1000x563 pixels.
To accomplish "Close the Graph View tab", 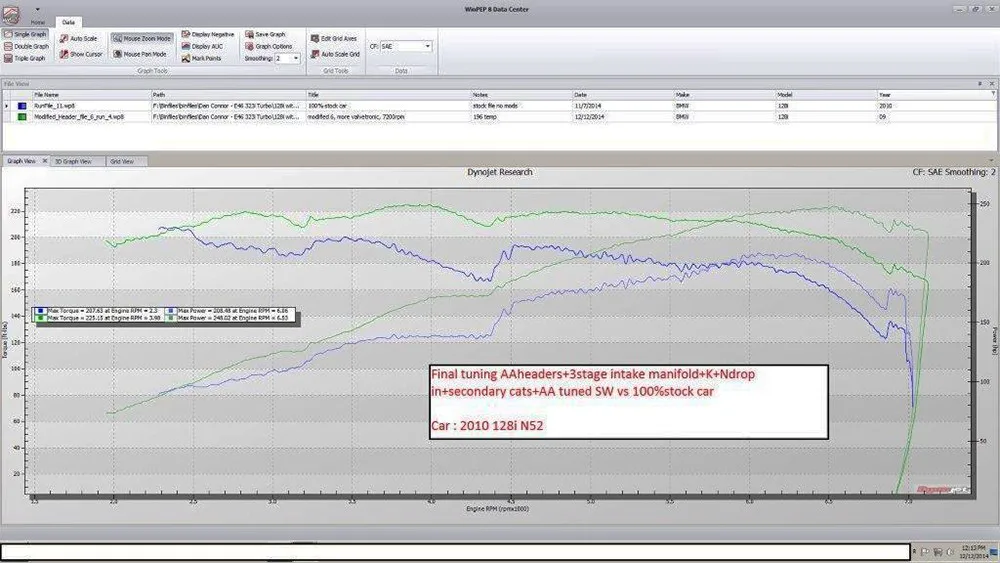I will pyautogui.click(x=45, y=161).
